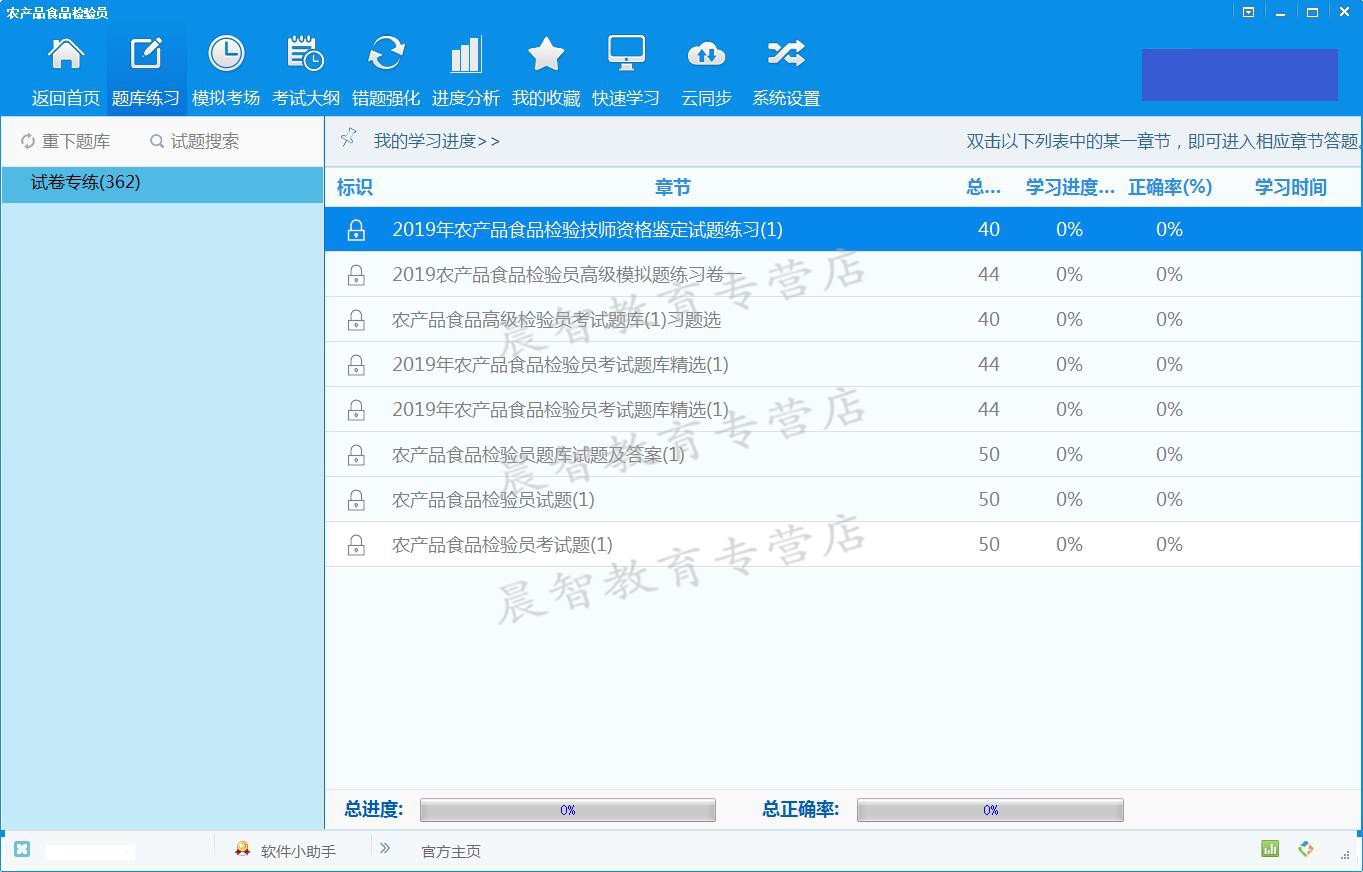This screenshot has height=872, width=1363.
Task: Sort by 章节 column header
Action: pyautogui.click(x=673, y=187)
